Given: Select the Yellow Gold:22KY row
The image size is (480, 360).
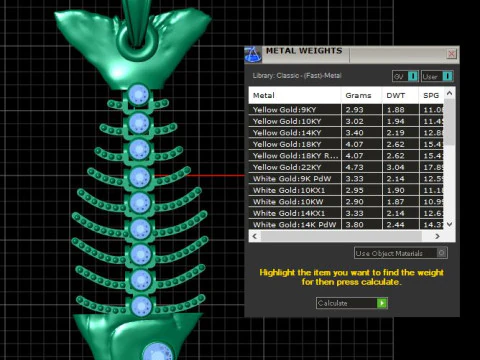Looking at the screenshot, I should [x=347, y=167].
